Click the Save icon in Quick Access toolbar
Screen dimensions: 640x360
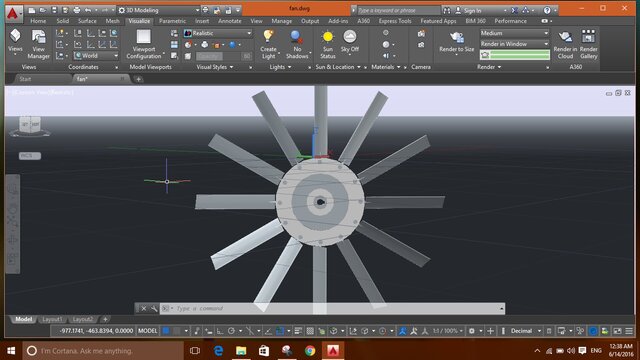(54, 10)
